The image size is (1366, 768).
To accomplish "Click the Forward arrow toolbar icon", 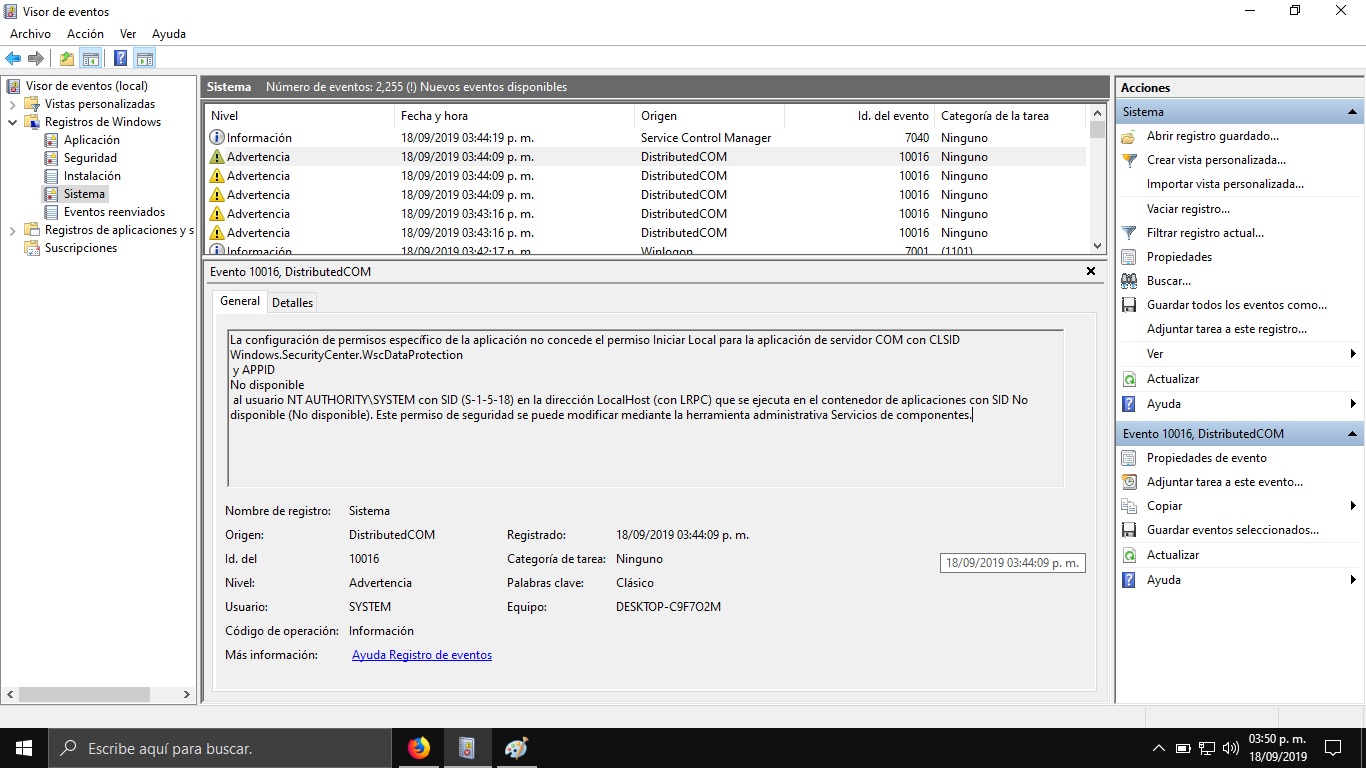I will pyautogui.click(x=36, y=58).
